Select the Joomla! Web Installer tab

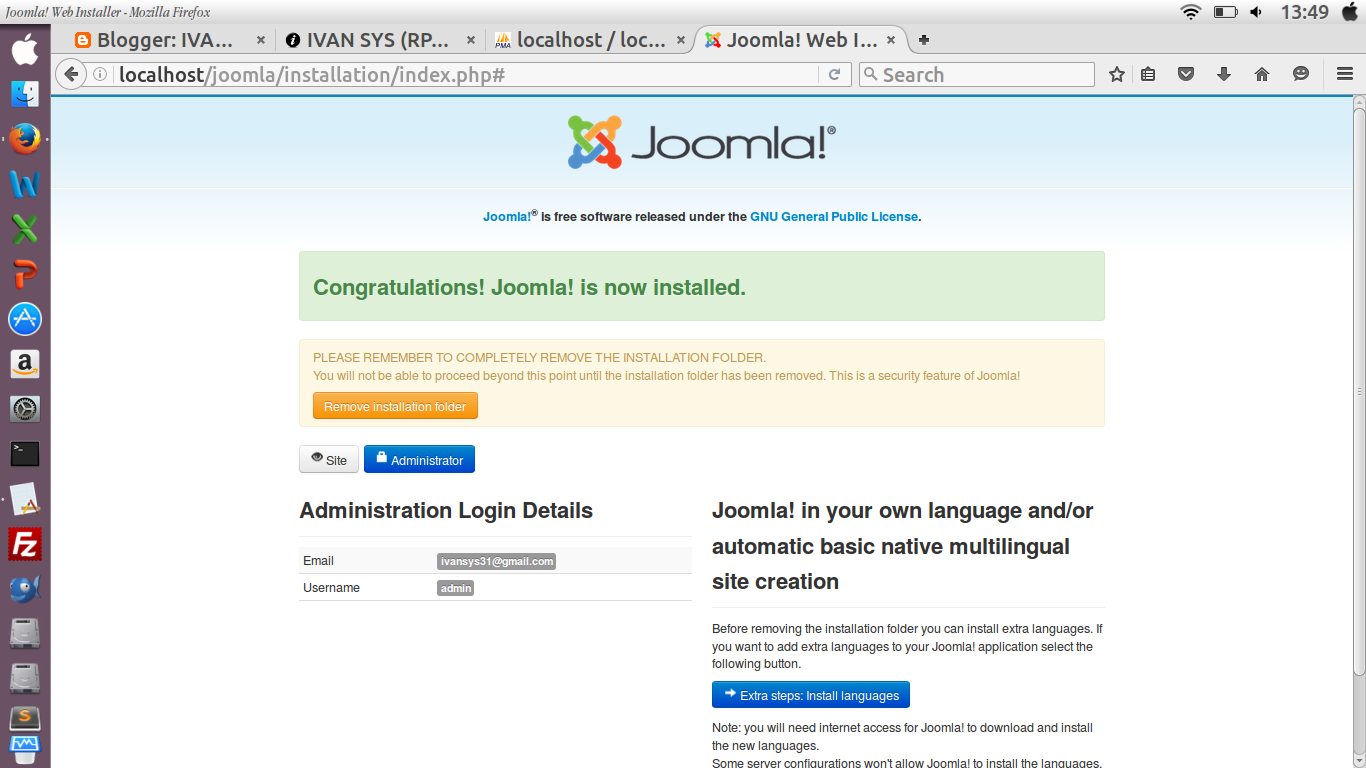coord(800,40)
